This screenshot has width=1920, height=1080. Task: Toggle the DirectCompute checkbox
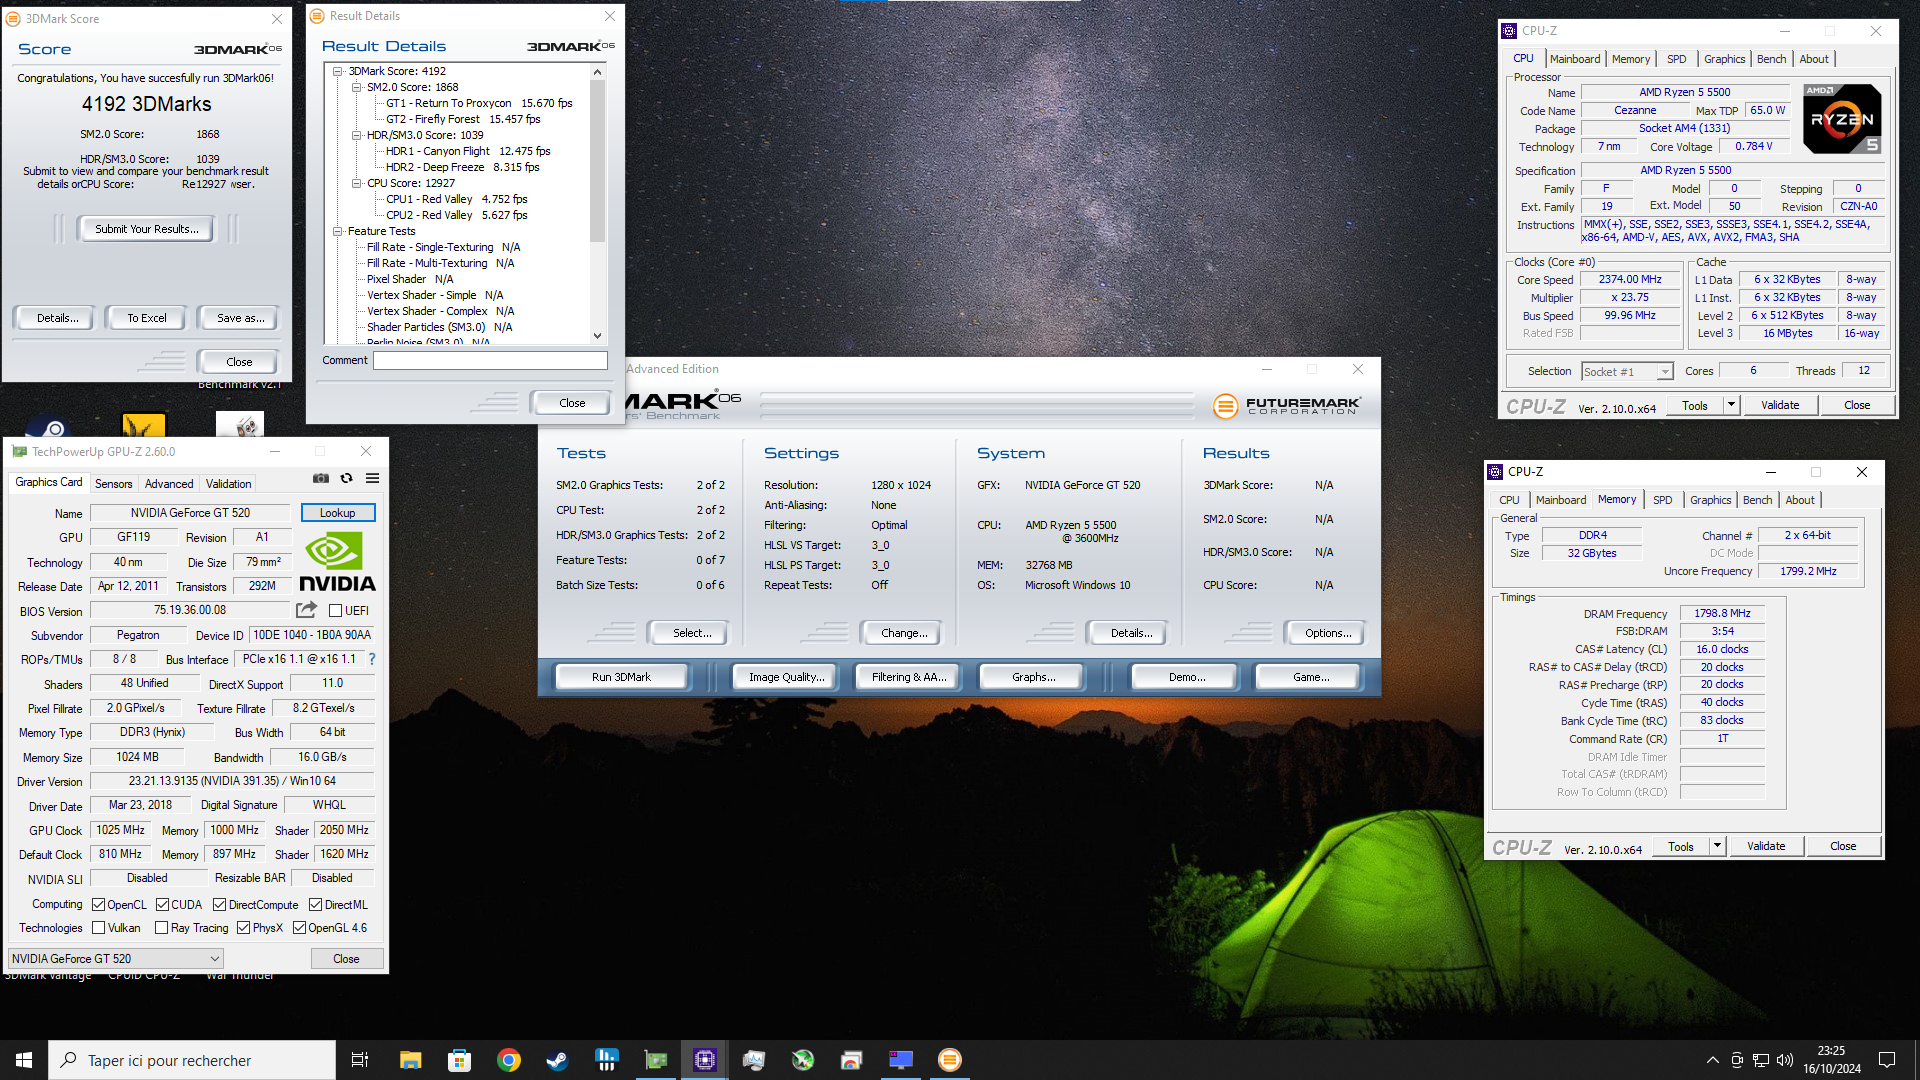pyautogui.click(x=219, y=905)
